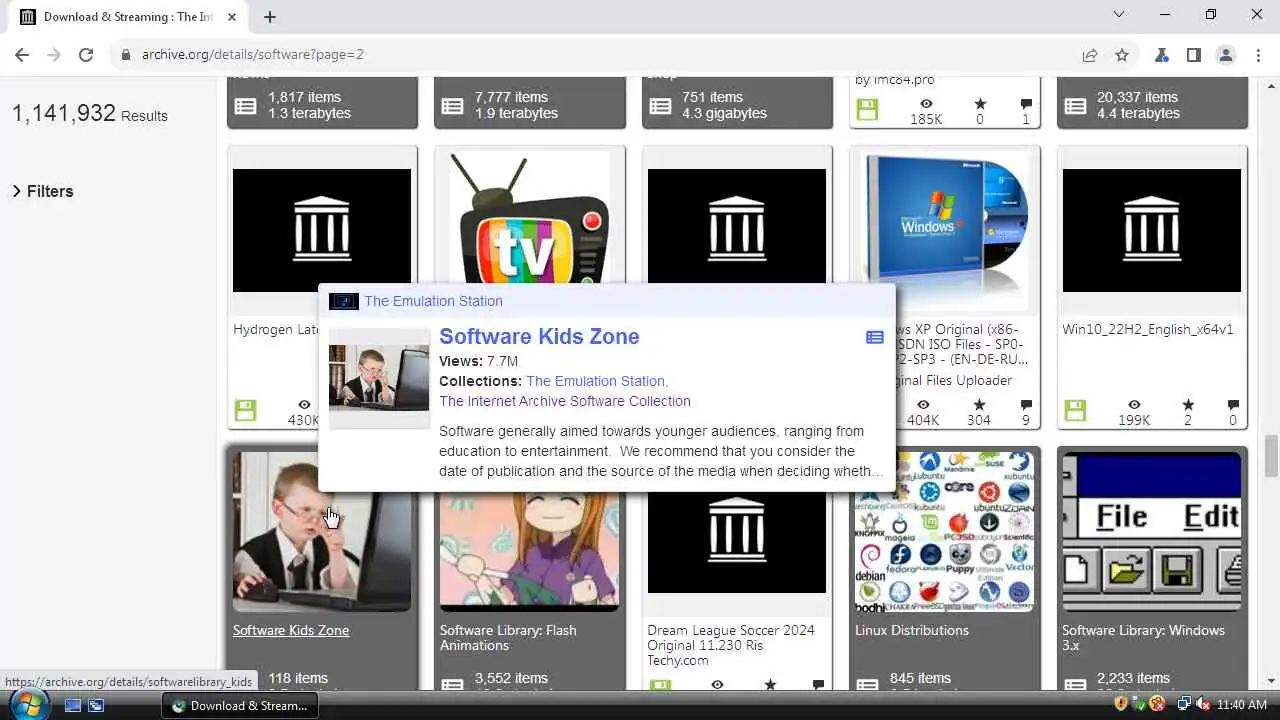1280x720 pixels.
Task: Click the floppy icon on Hydrogen card
Action: 245,410
